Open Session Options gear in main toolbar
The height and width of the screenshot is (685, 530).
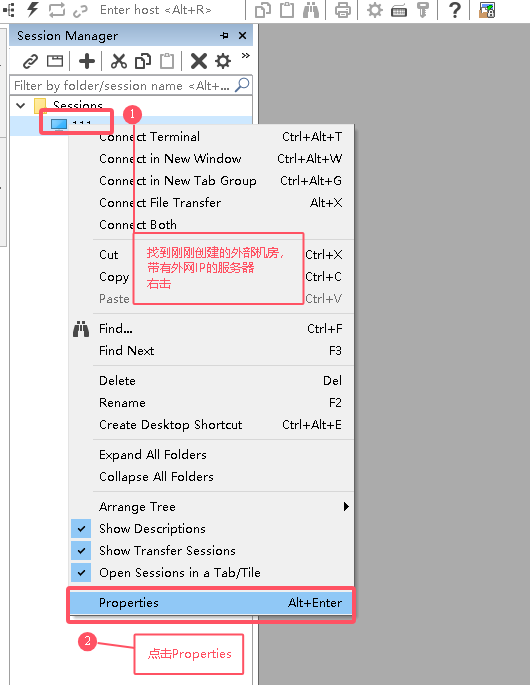pyautogui.click(x=374, y=10)
